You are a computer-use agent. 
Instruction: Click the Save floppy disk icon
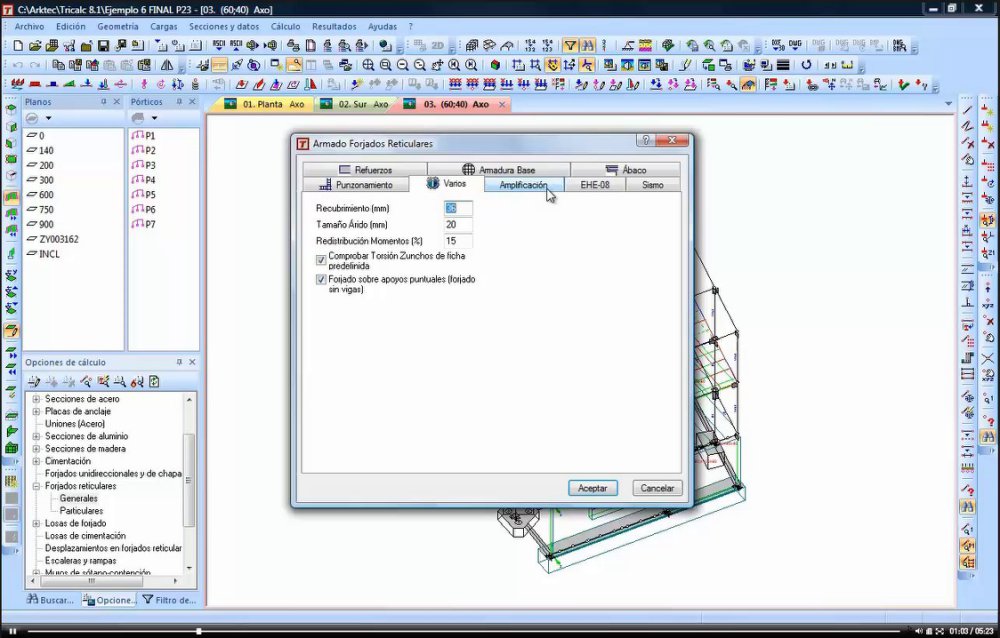point(103,45)
